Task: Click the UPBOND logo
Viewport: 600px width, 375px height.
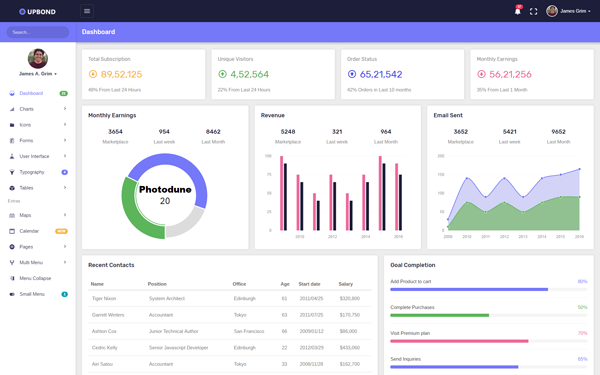Action: click(38, 11)
